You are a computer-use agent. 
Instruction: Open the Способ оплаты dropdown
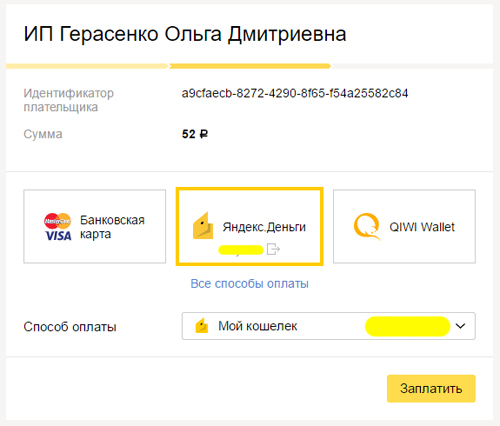329,326
